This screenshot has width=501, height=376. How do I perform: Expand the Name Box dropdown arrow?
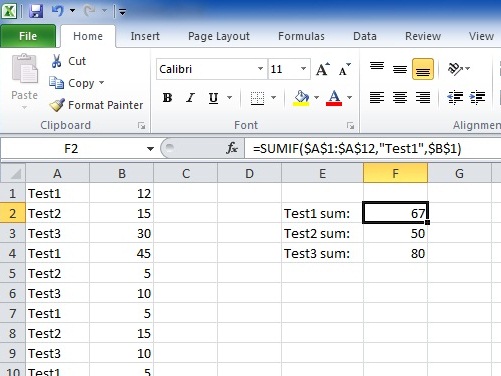[150, 149]
